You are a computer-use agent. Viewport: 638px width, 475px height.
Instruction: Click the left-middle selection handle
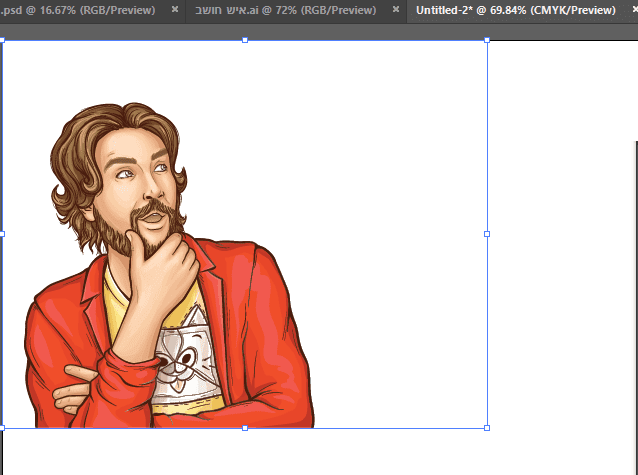[3, 234]
